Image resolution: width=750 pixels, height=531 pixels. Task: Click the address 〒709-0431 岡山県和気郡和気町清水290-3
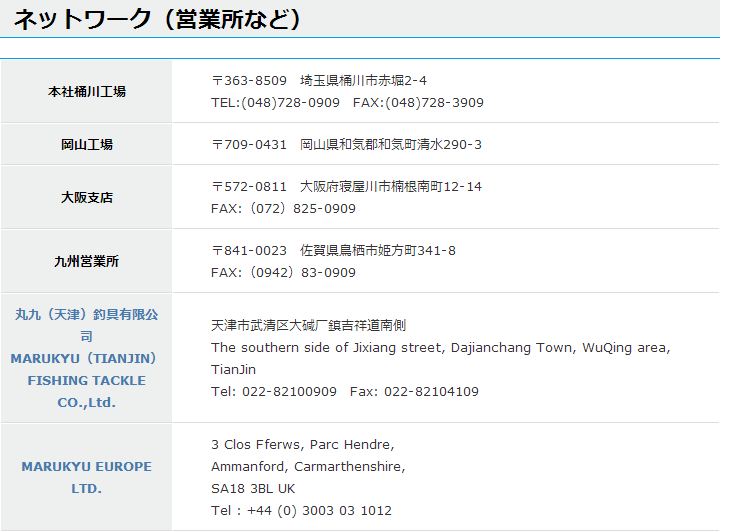point(346,144)
